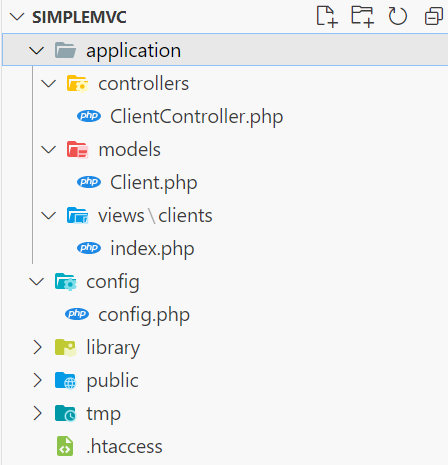Select the config folder label
The height and width of the screenshot is (465, 448).
tap(113, 283)
